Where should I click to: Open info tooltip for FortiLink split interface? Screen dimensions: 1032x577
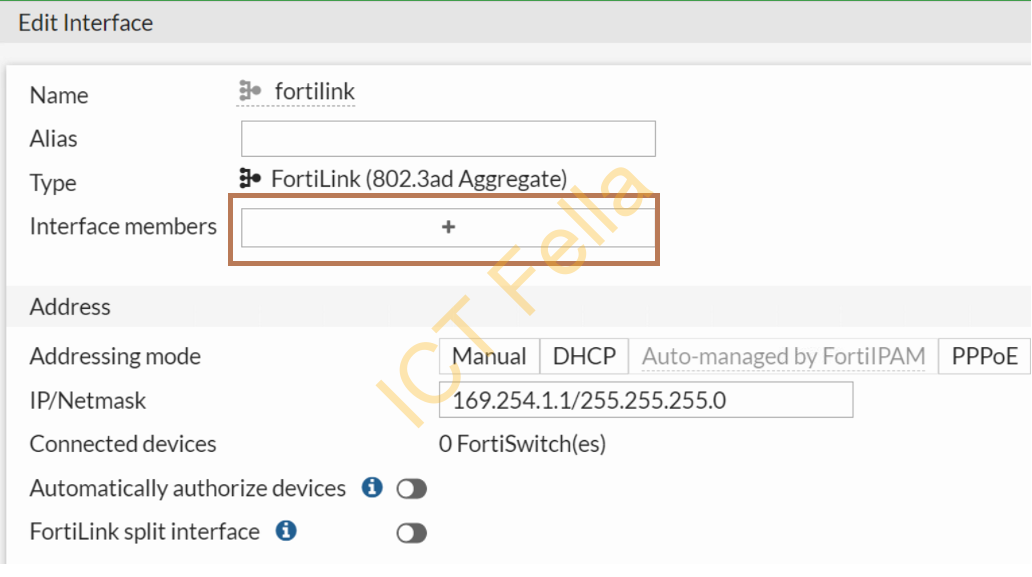286,530
